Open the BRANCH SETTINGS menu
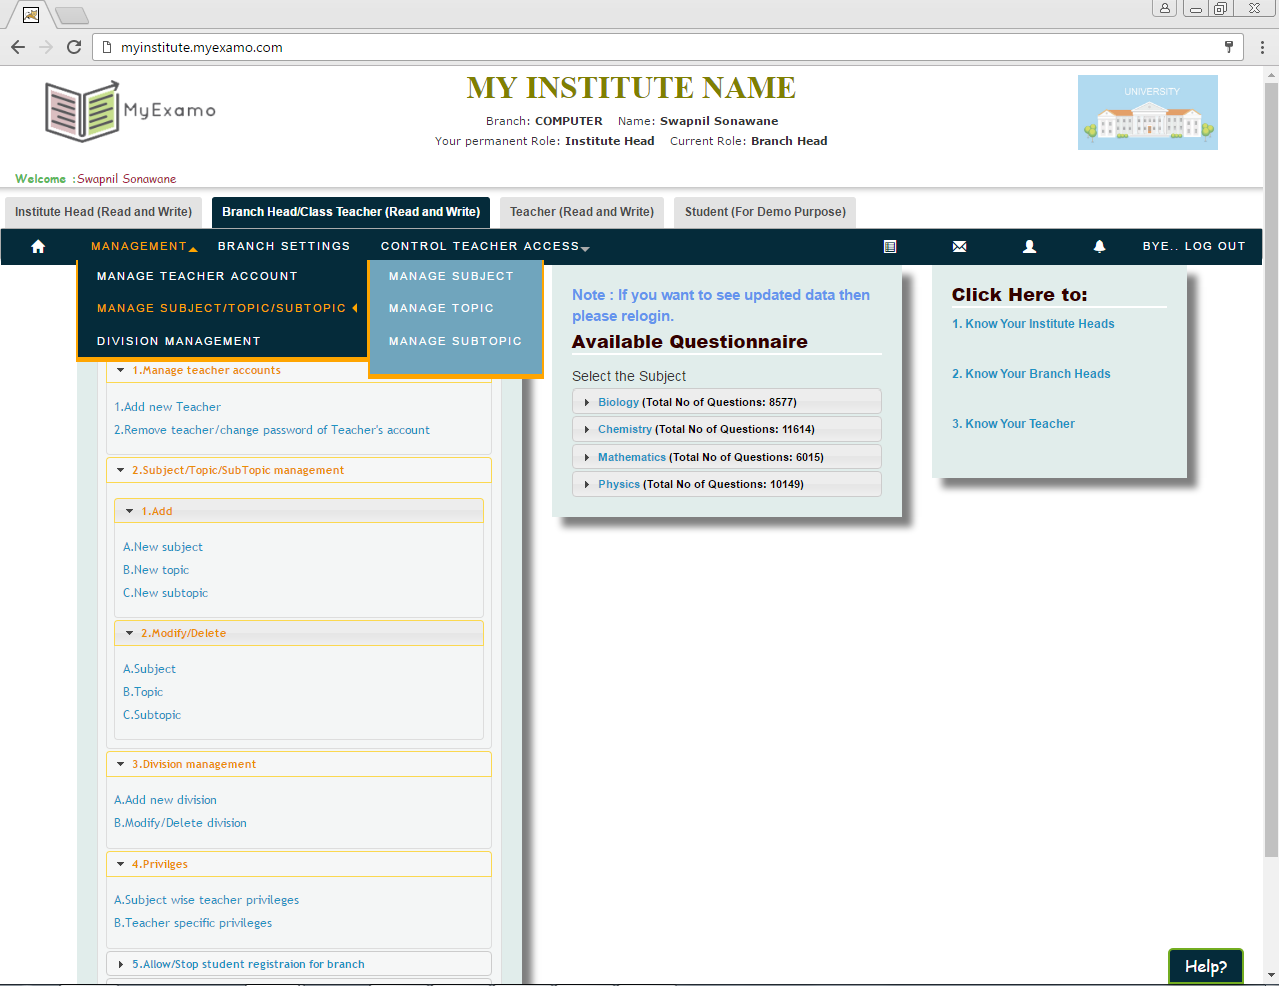1279x986 pixels. click(x=284, y=246)
